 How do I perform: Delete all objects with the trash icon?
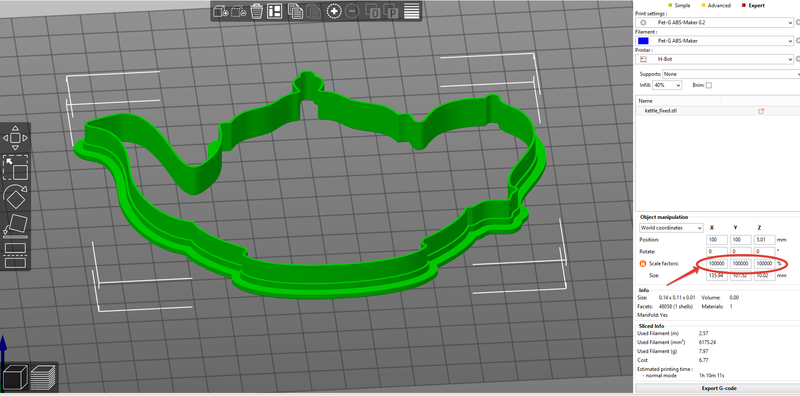point(257,11)
